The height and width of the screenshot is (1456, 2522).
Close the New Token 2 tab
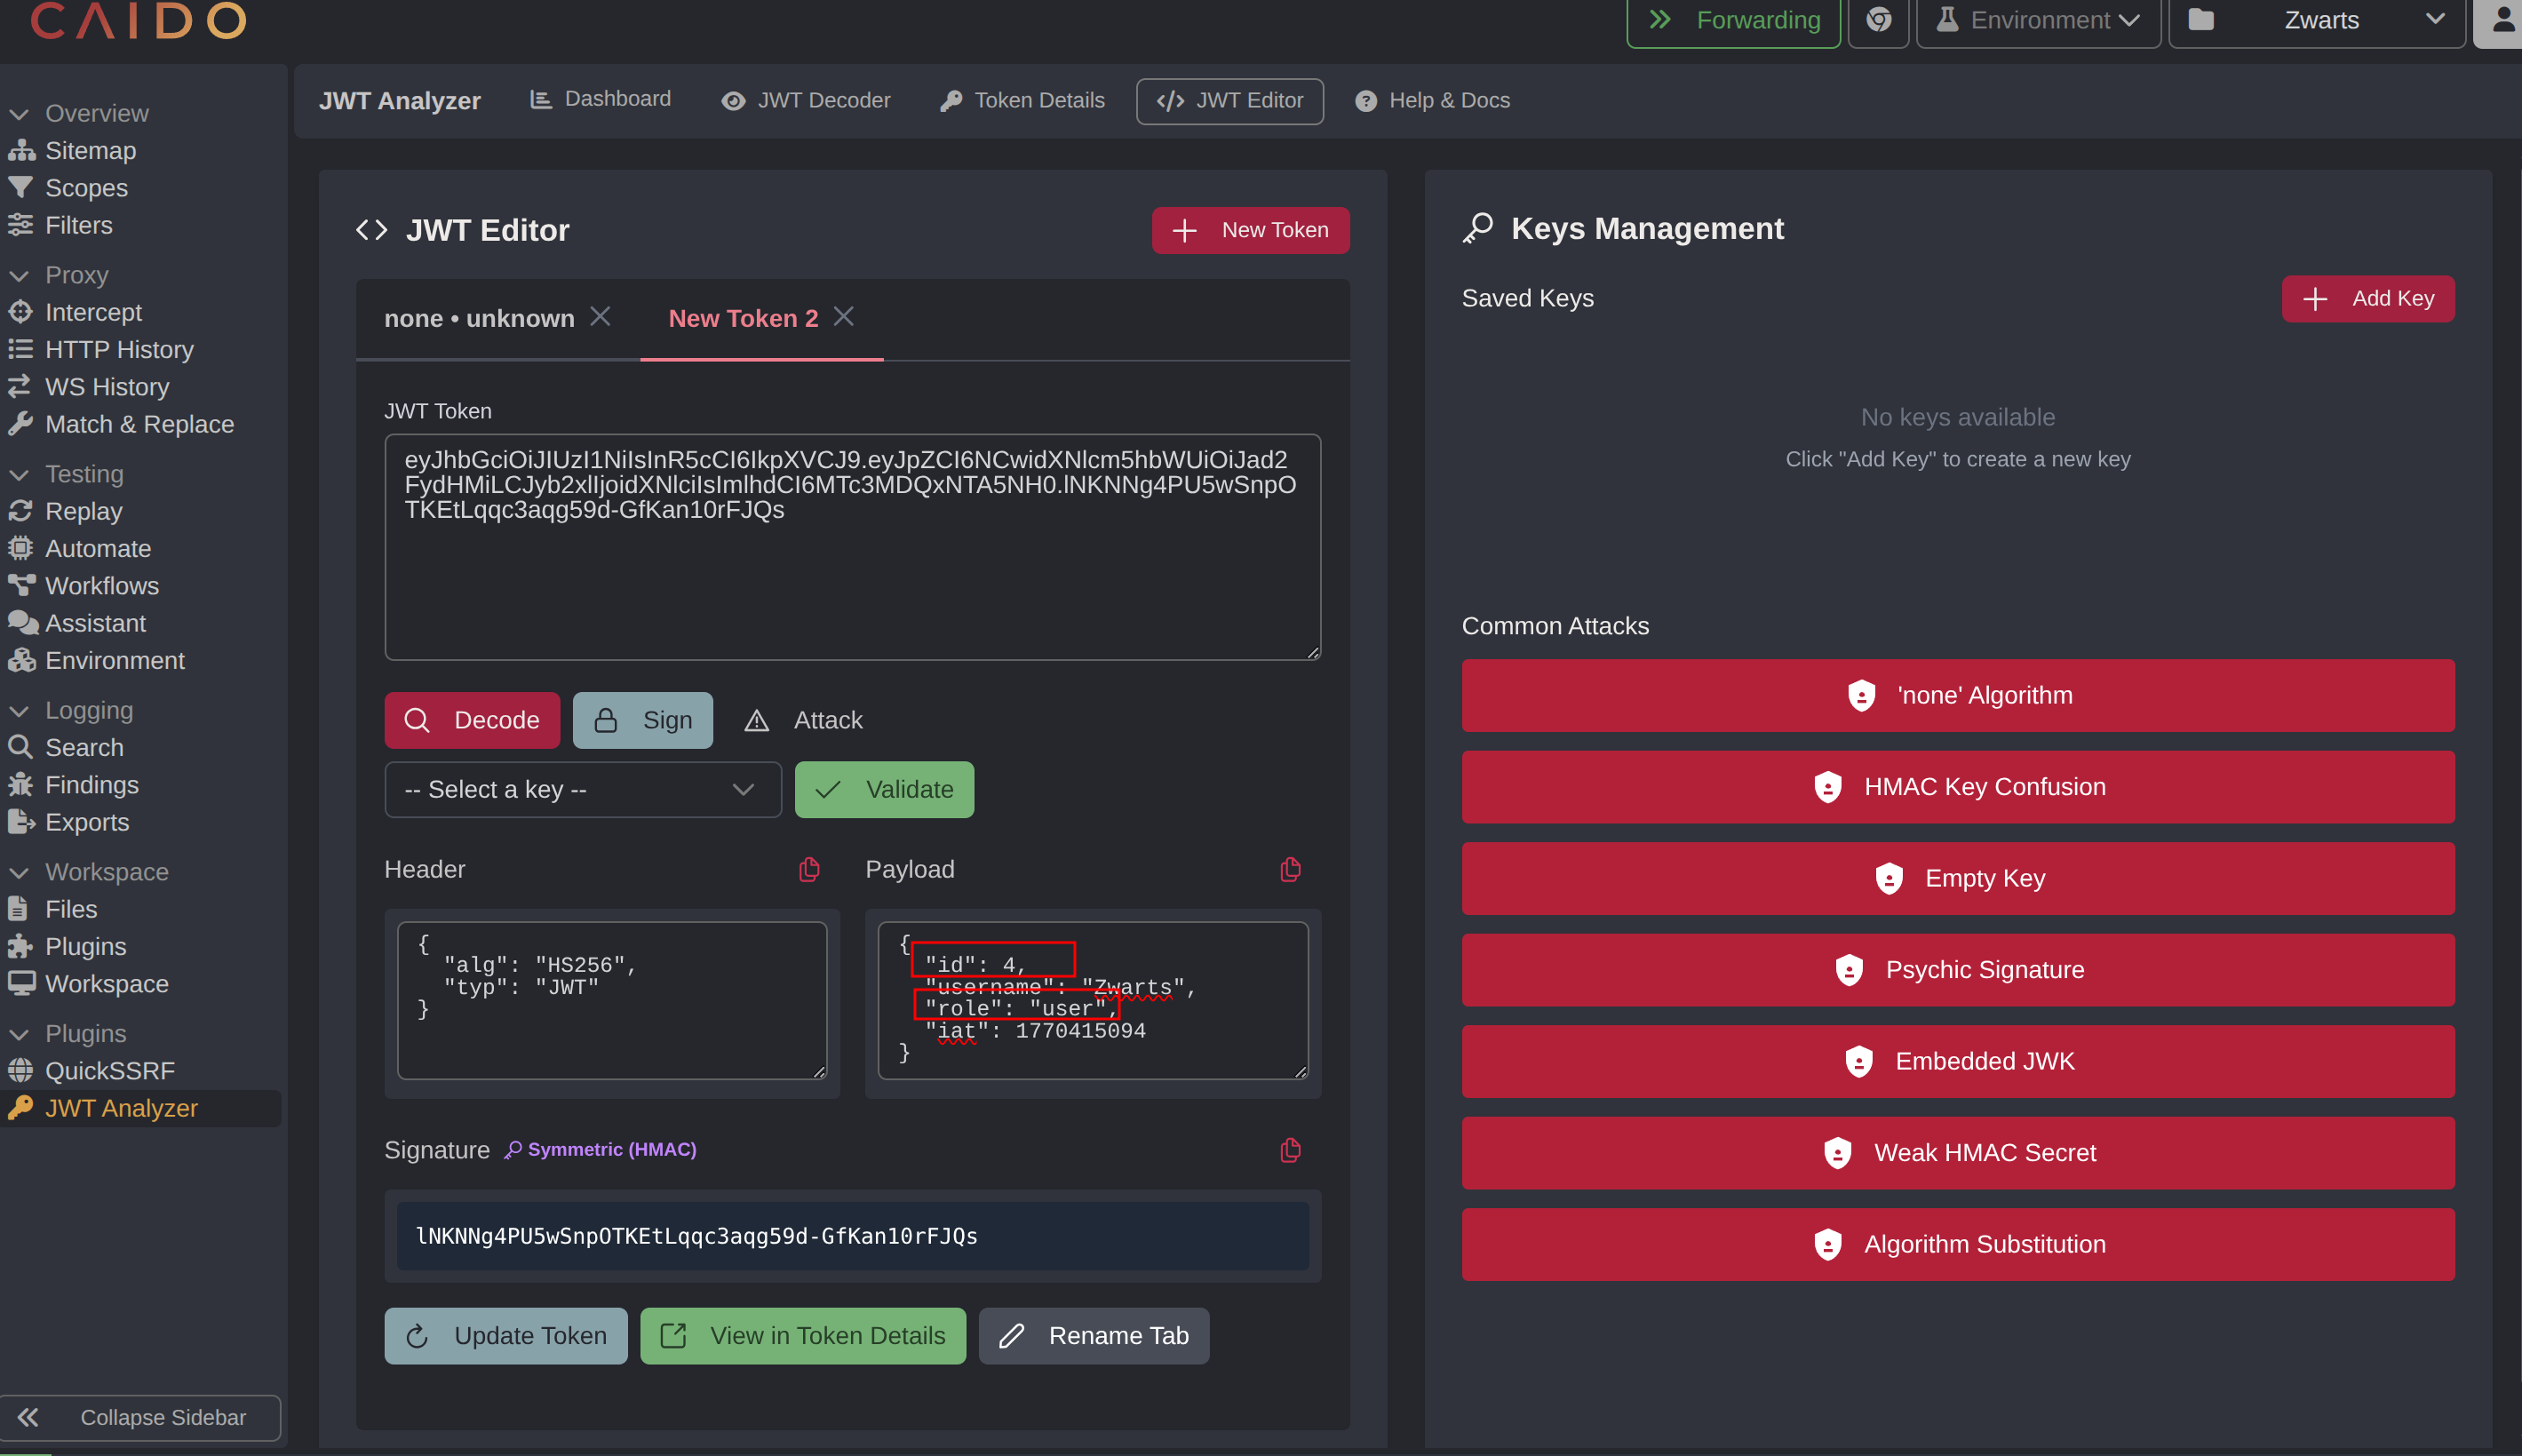(x=843, y=317)
